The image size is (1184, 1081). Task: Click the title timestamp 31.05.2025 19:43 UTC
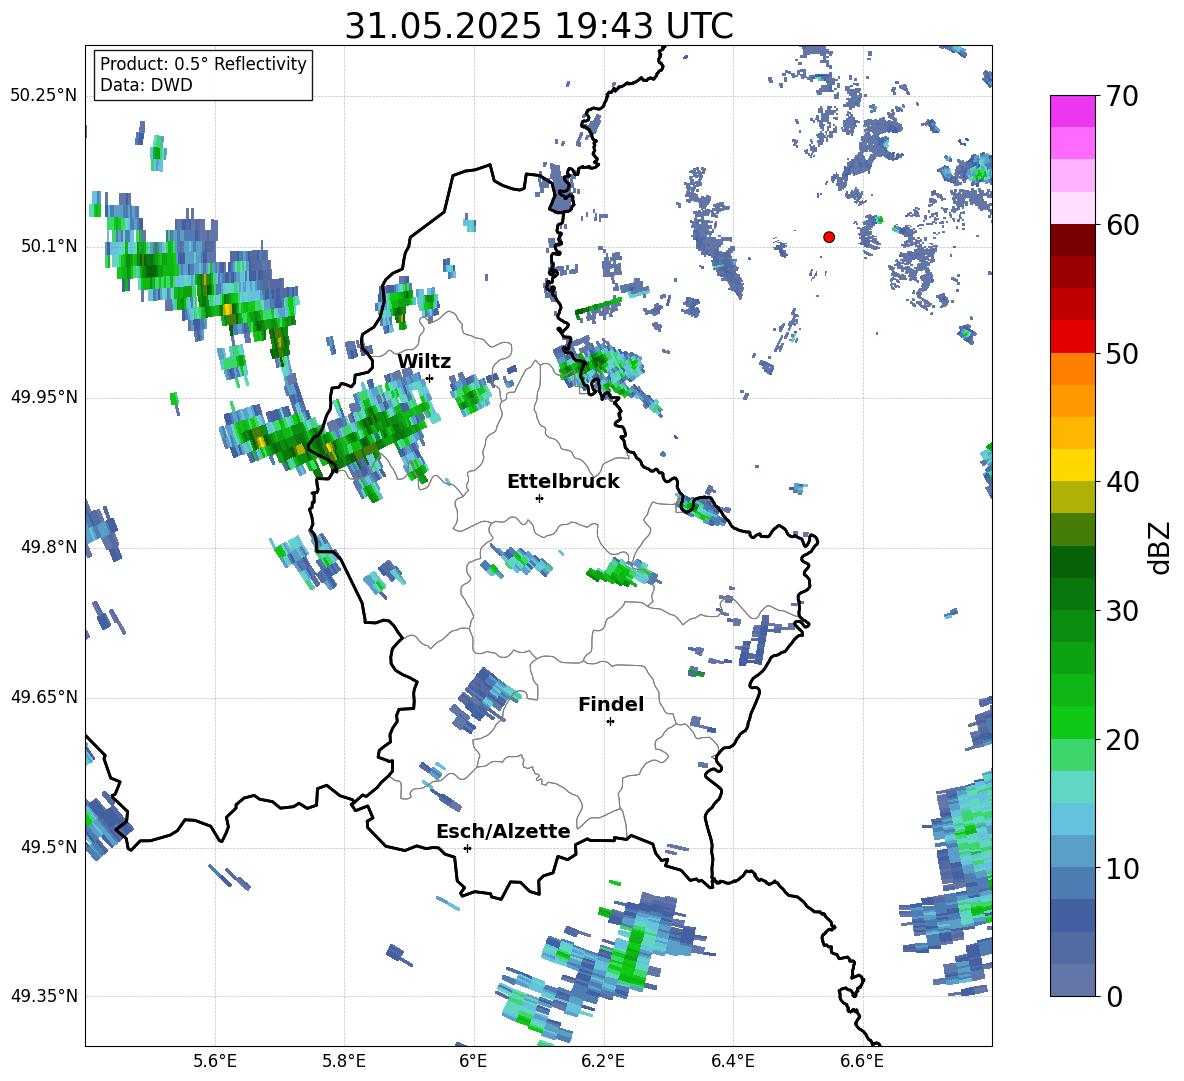click(539, 26)
